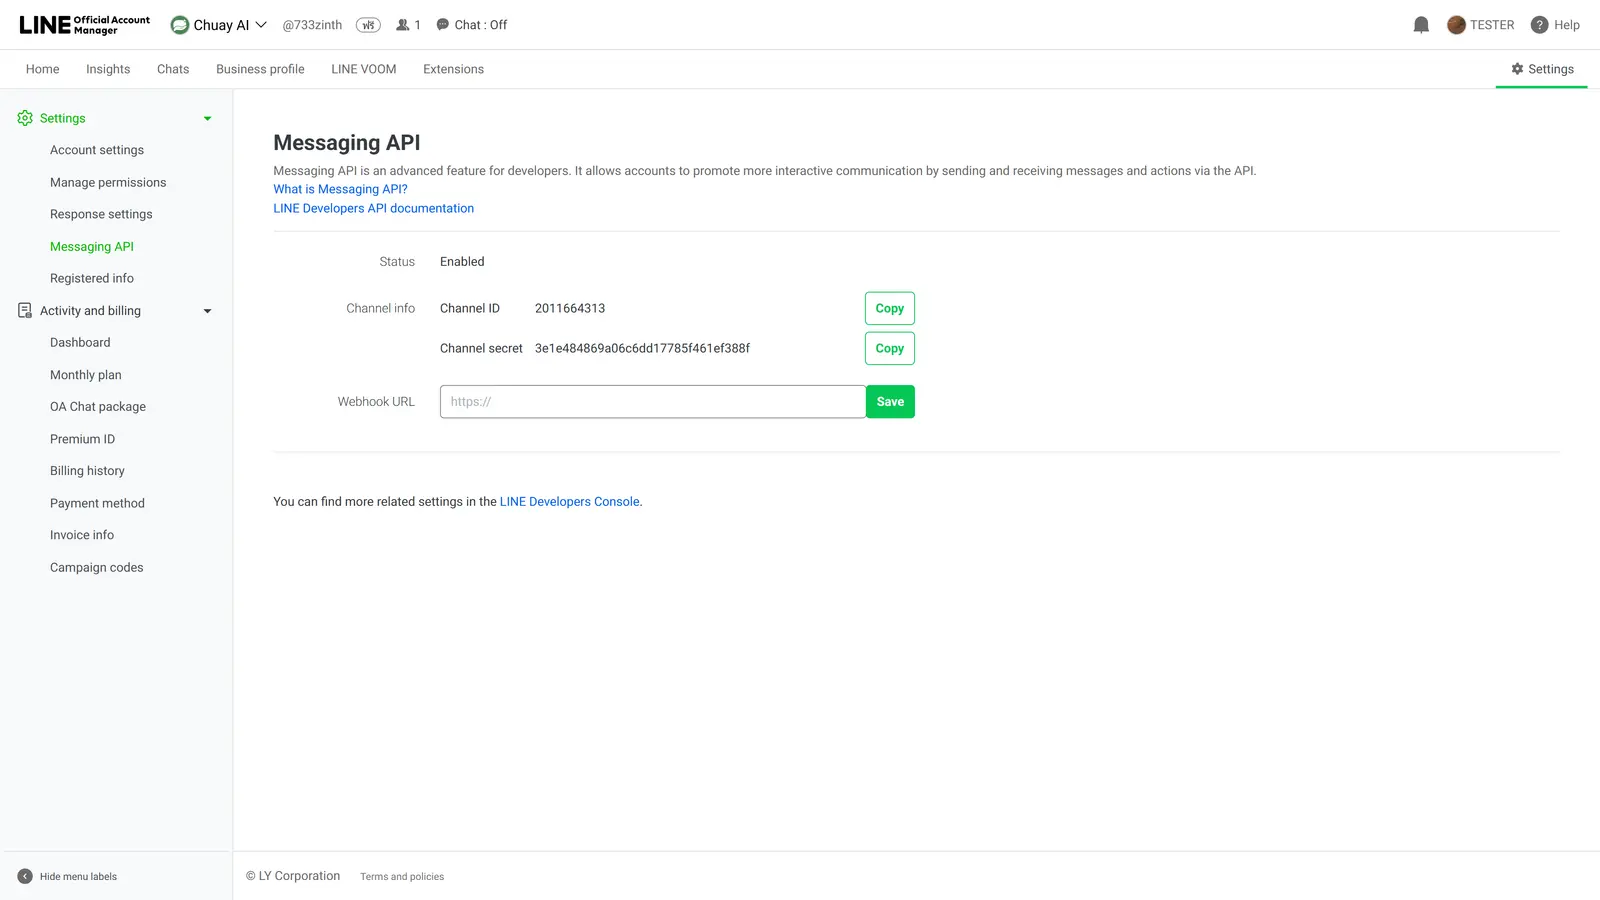The image size is (1600, 900).
Task: Copy the Channel secret
Action: point(890,348)
